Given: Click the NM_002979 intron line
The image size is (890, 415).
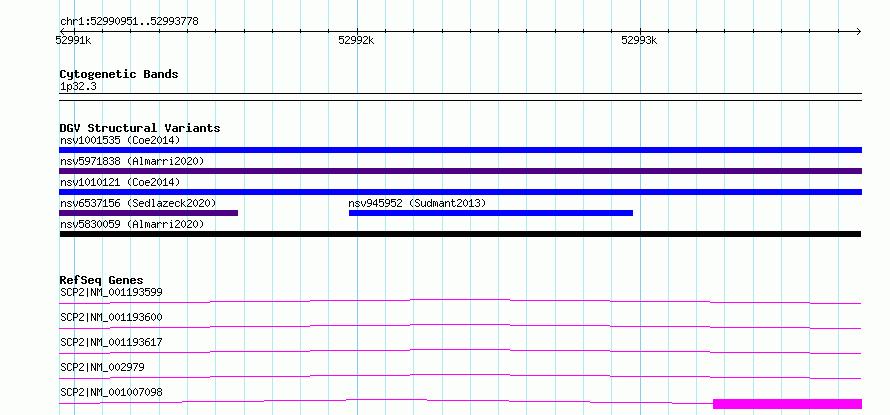Looking at the screenshot, I should coord(460,375).
